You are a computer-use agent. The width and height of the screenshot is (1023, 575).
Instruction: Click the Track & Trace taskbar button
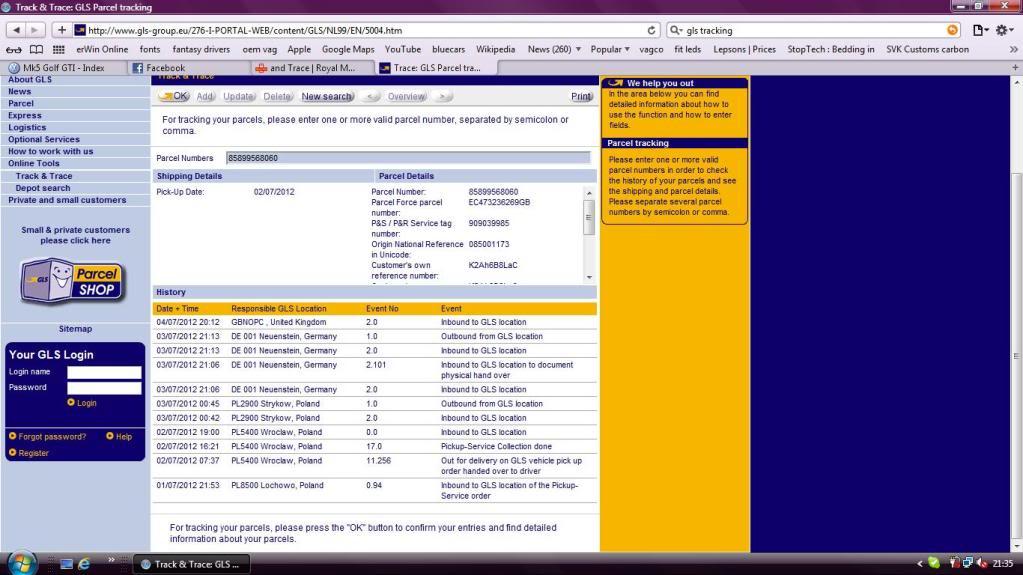click(x=192, y=564)
